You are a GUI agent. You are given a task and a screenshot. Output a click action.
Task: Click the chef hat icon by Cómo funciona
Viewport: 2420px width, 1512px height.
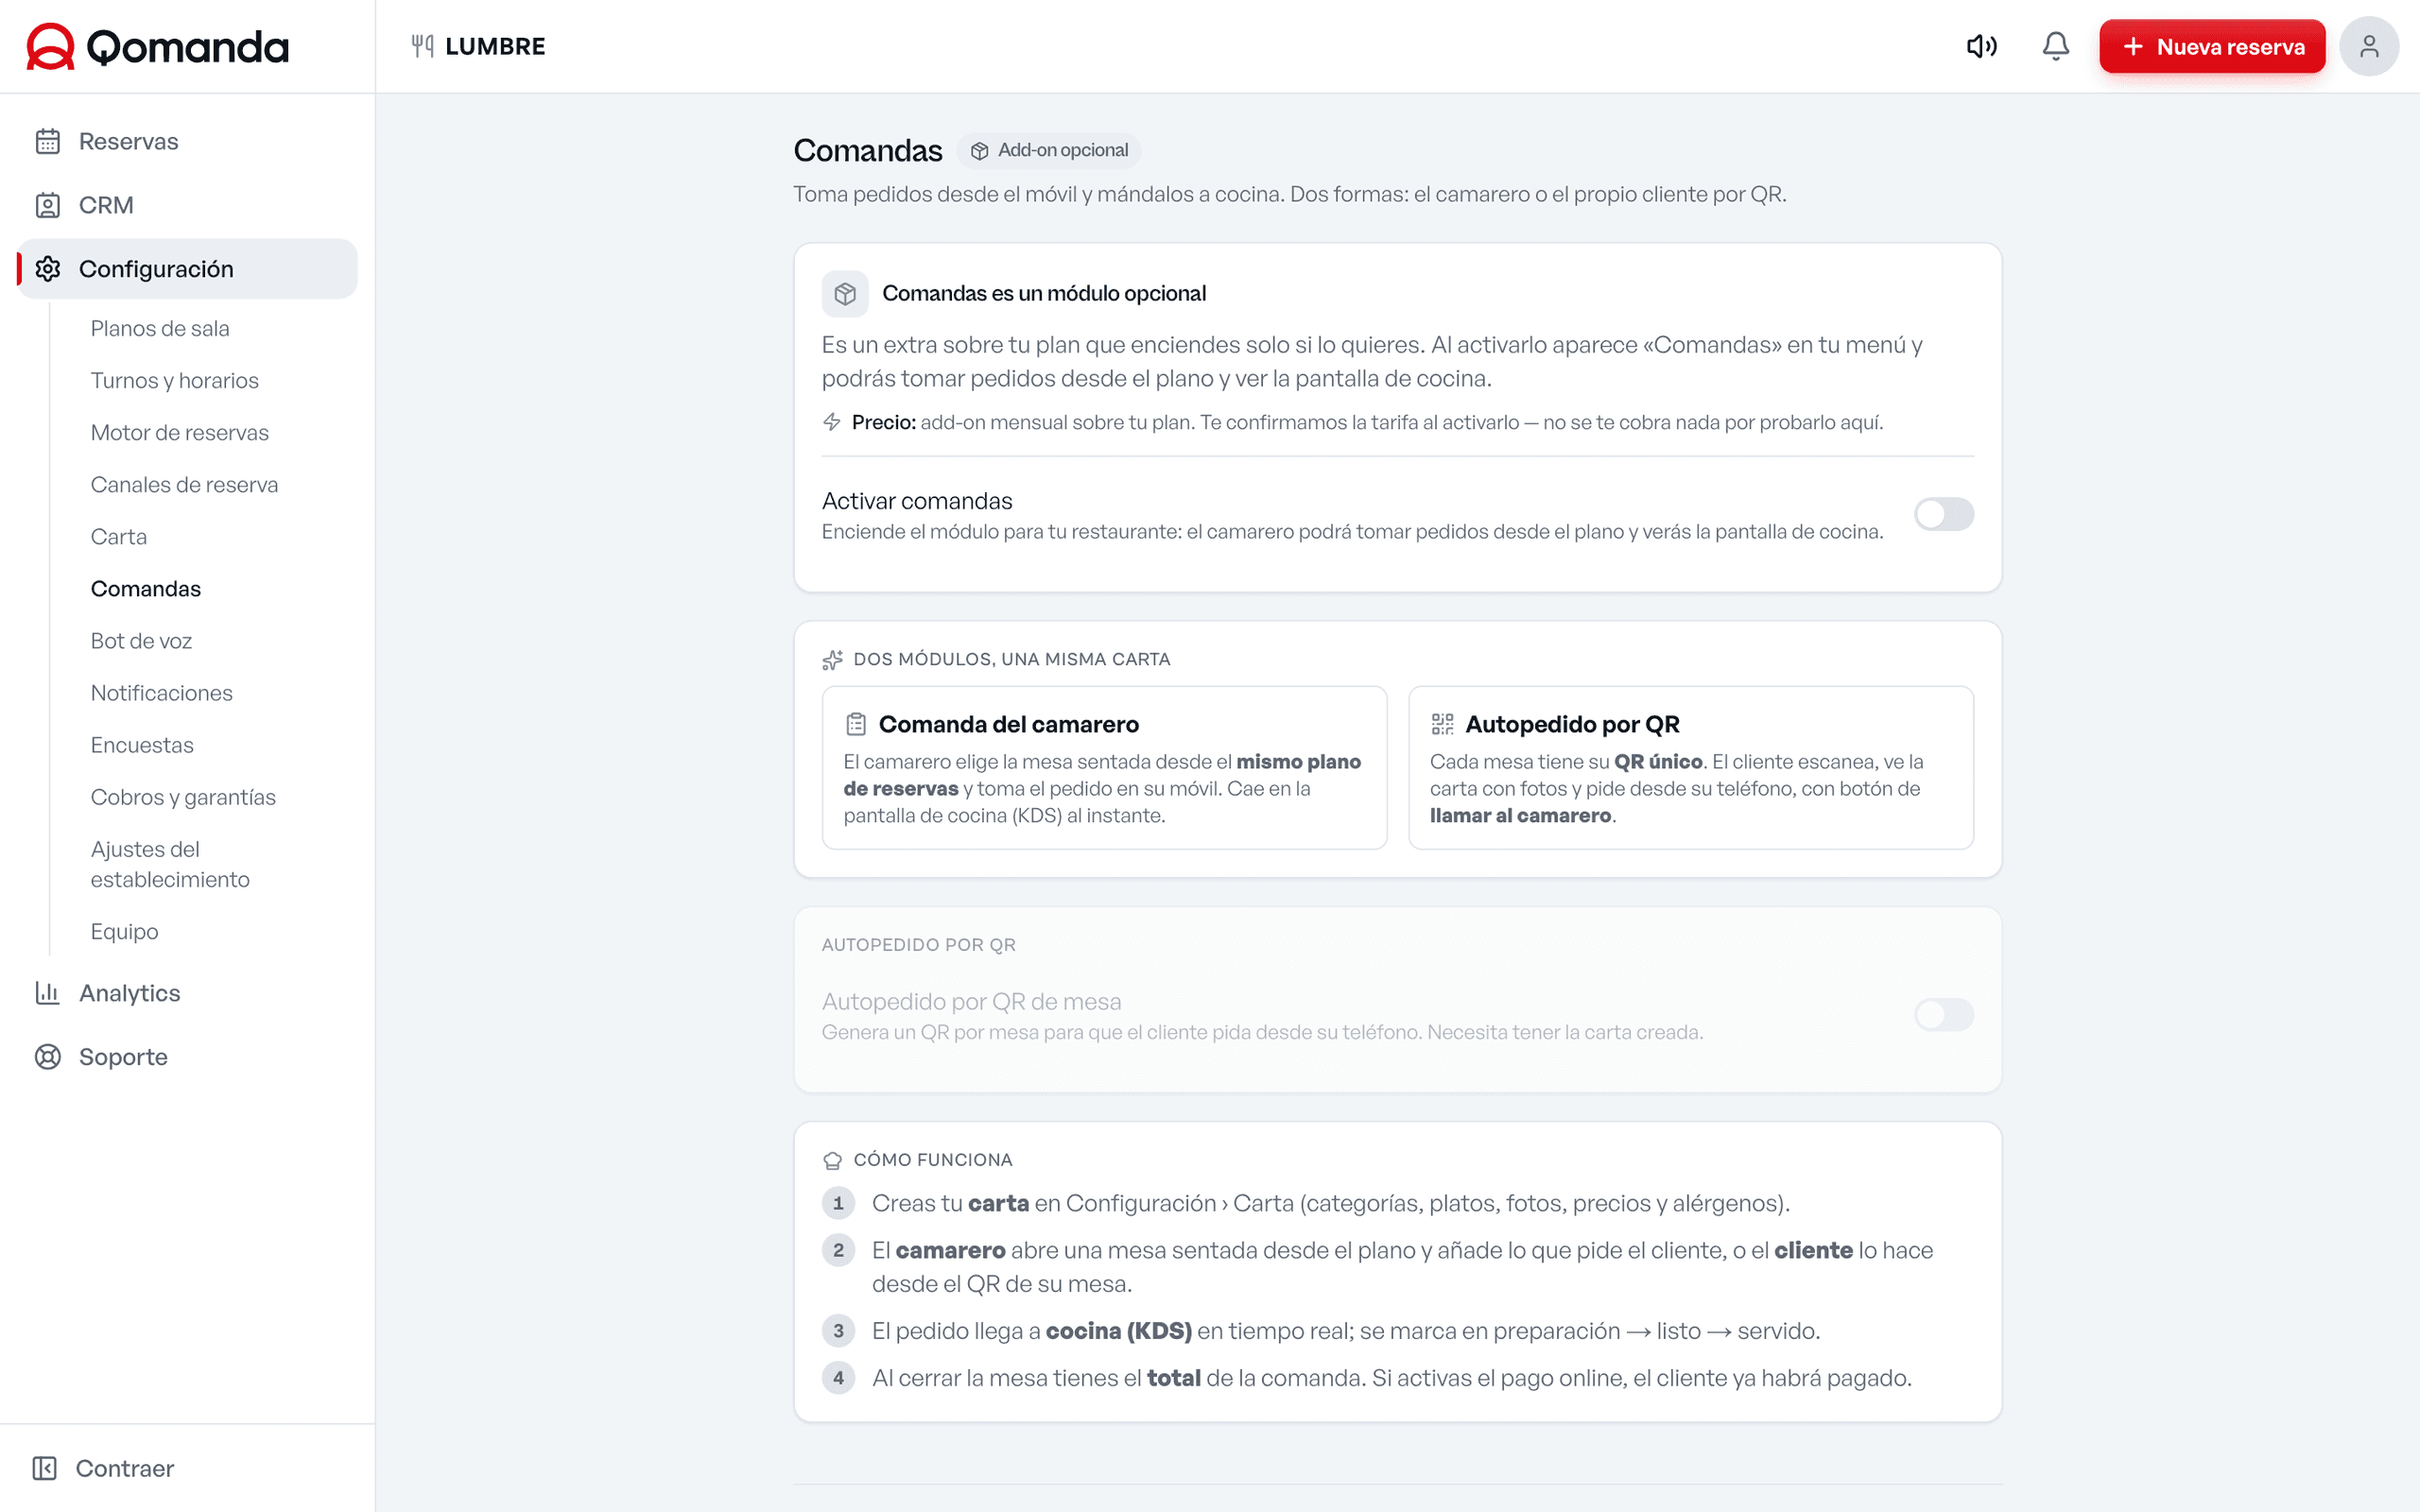(832, 1160)
